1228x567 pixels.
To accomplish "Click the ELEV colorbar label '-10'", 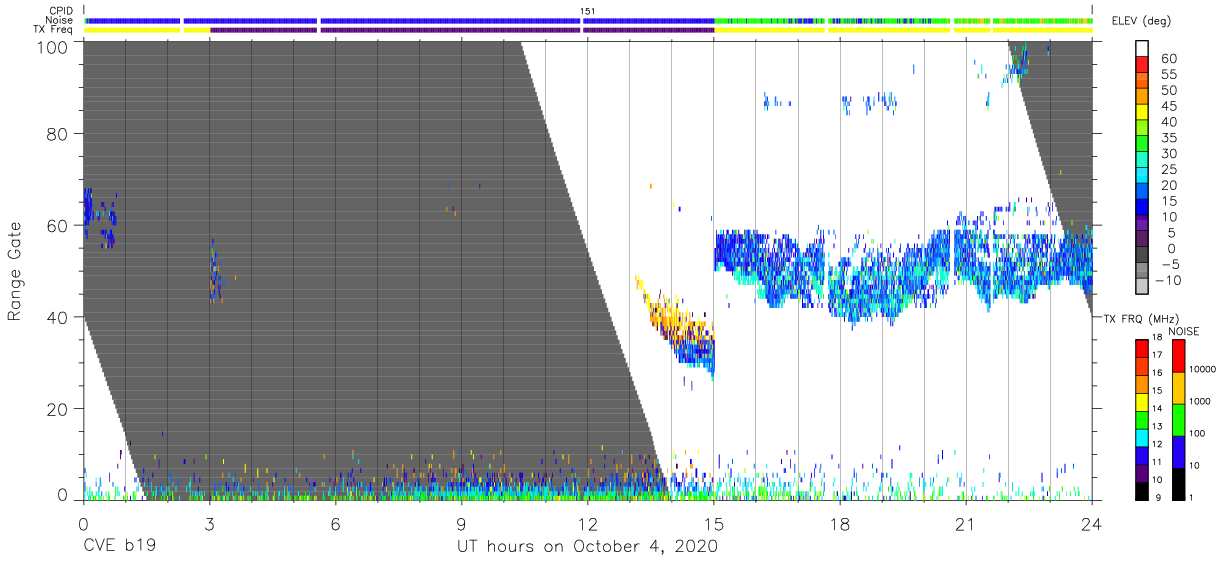I will [x=1170, y=280].
